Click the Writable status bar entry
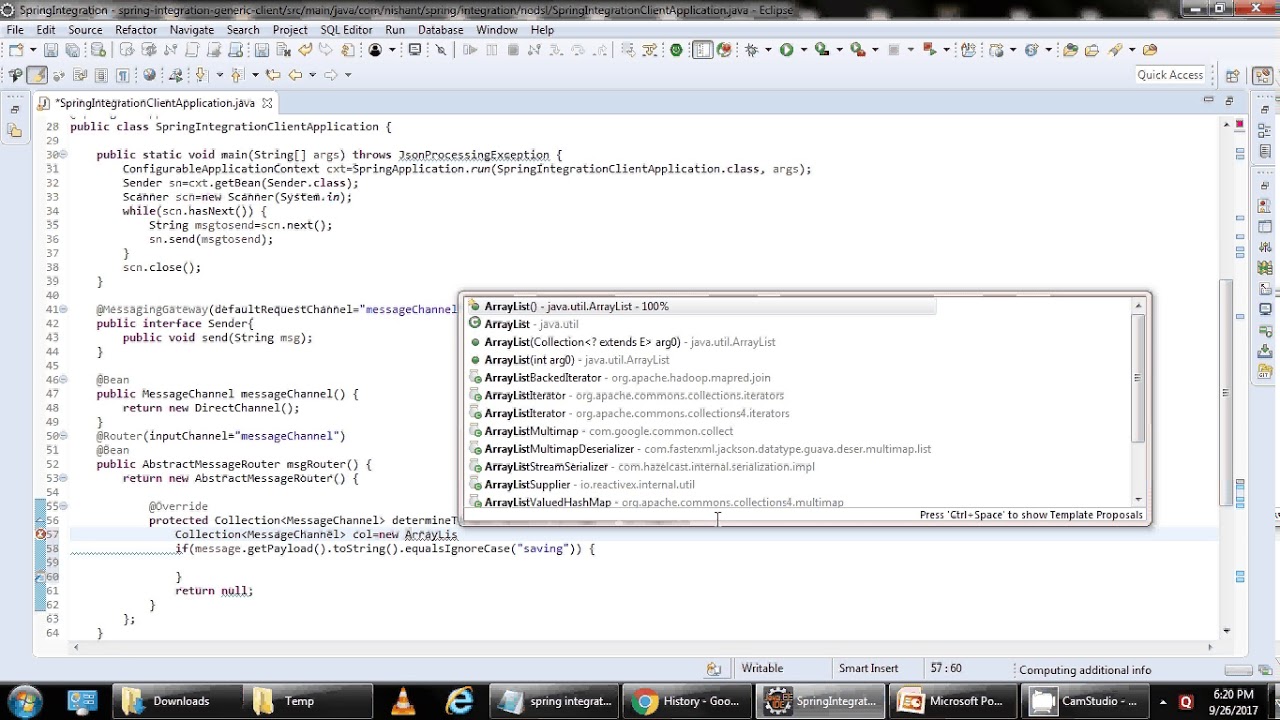The height and width of the screenshot is (720, 1280). (763, 669)
